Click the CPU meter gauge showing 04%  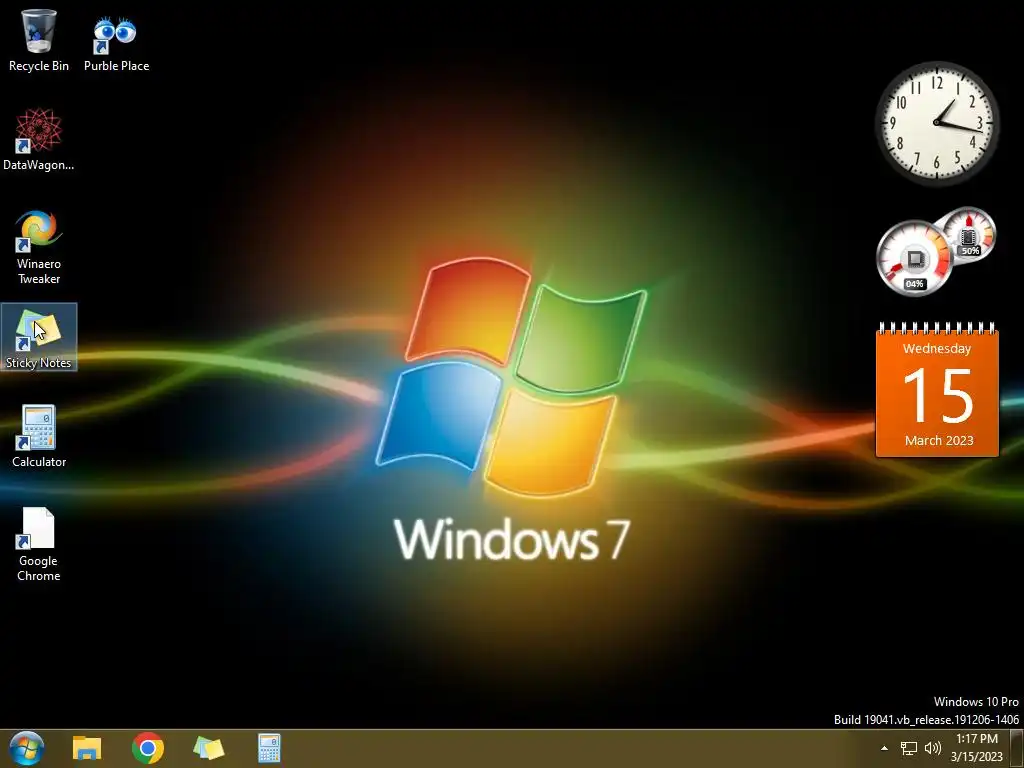tap(914, 258)
